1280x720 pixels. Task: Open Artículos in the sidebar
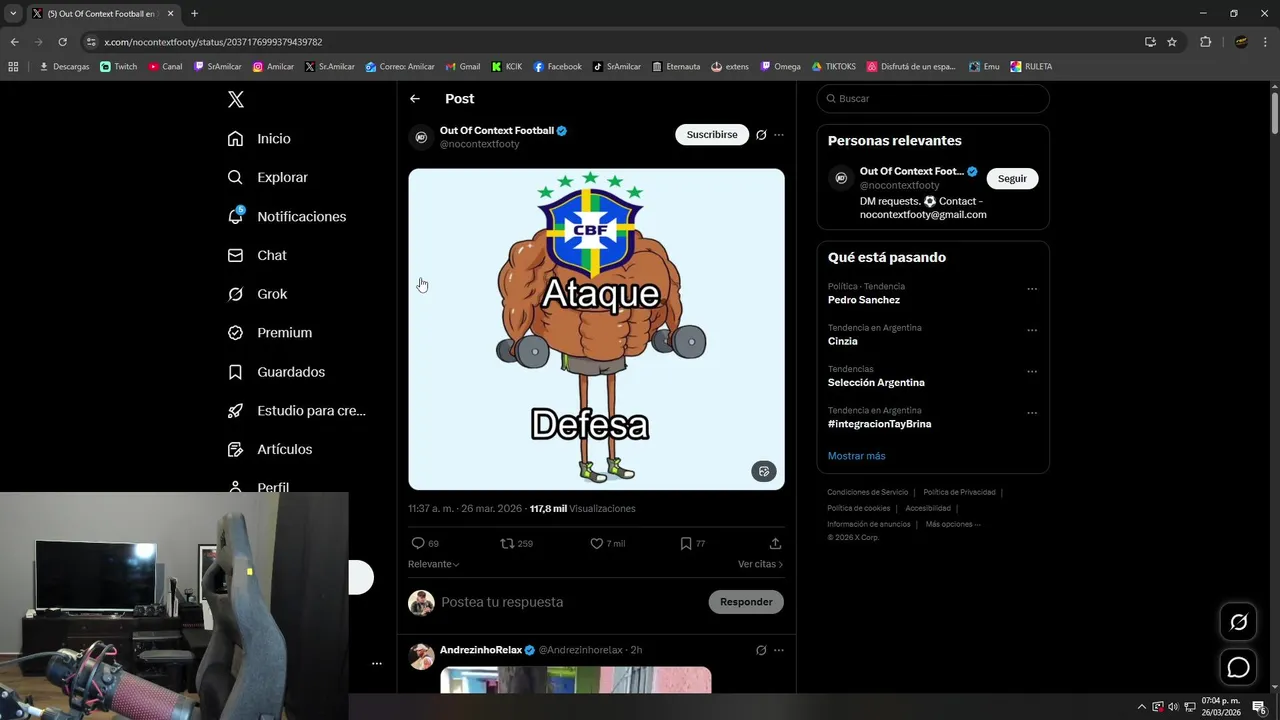click(x=269, y=450)
